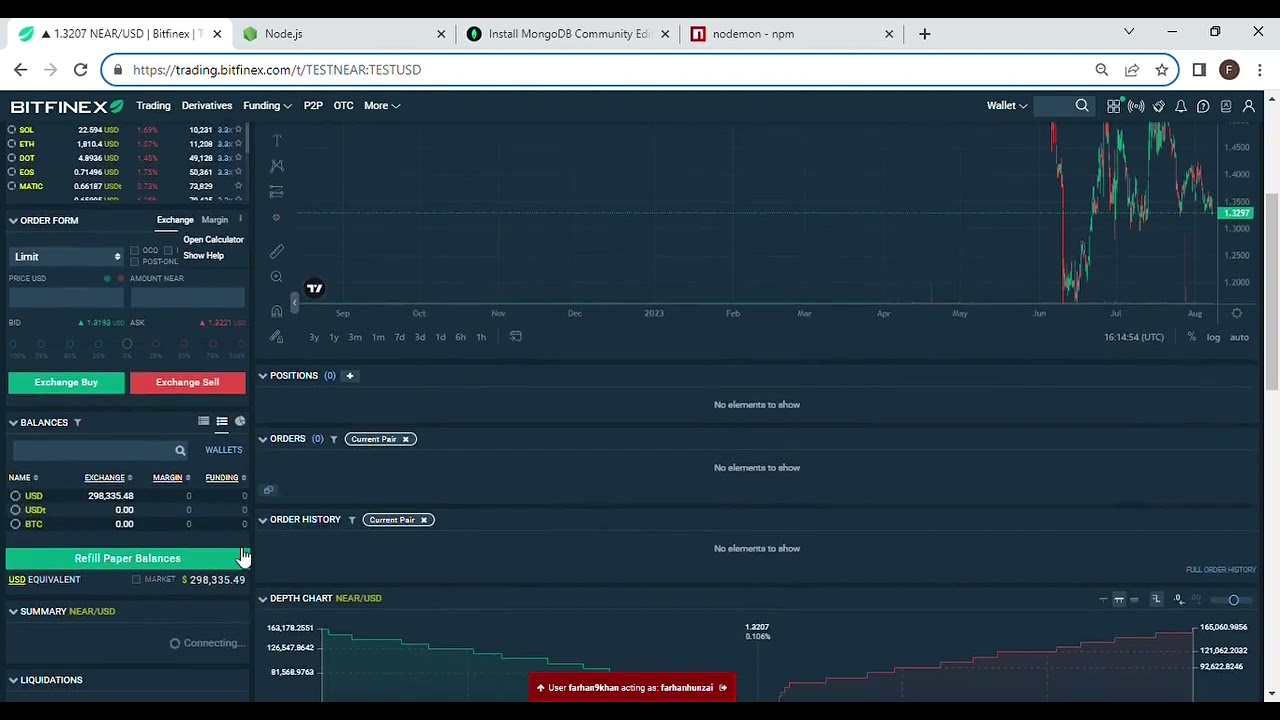Screen dimensions: 1280x720
Task: Enable the POST-ONLY checkbox
Action: click(134, 262)
